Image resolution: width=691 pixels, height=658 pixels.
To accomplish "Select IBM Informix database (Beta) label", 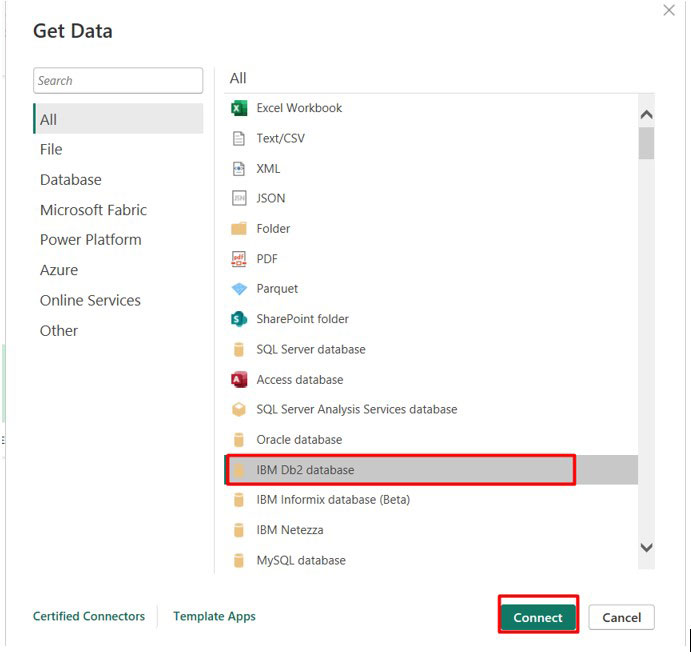I will click(x=333, y=500).
